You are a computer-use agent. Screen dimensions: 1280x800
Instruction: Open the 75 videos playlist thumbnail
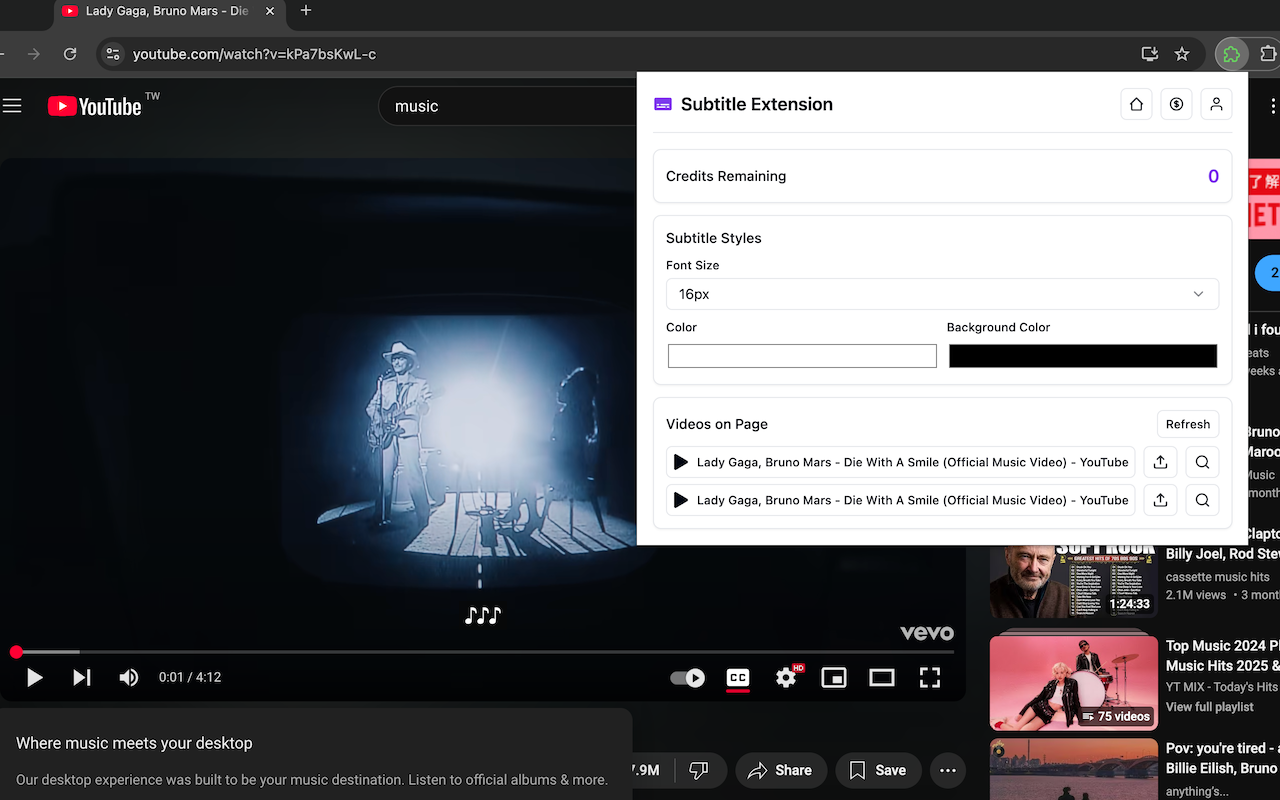1072,682
